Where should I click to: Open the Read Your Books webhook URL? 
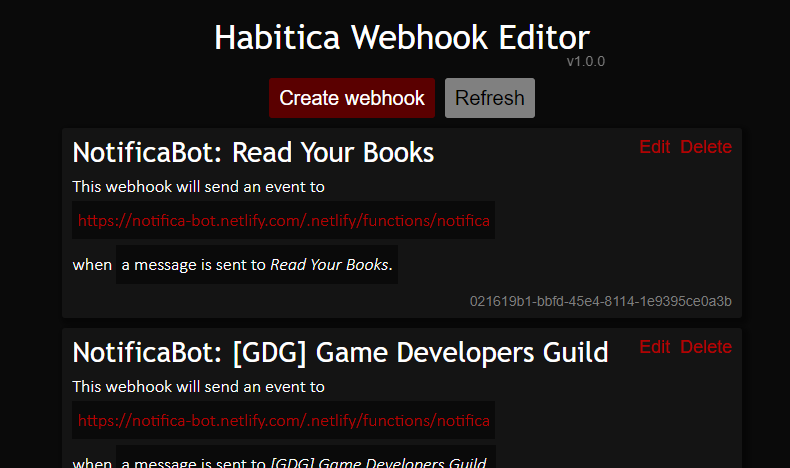pyautogui.click(x=284, y=221)
